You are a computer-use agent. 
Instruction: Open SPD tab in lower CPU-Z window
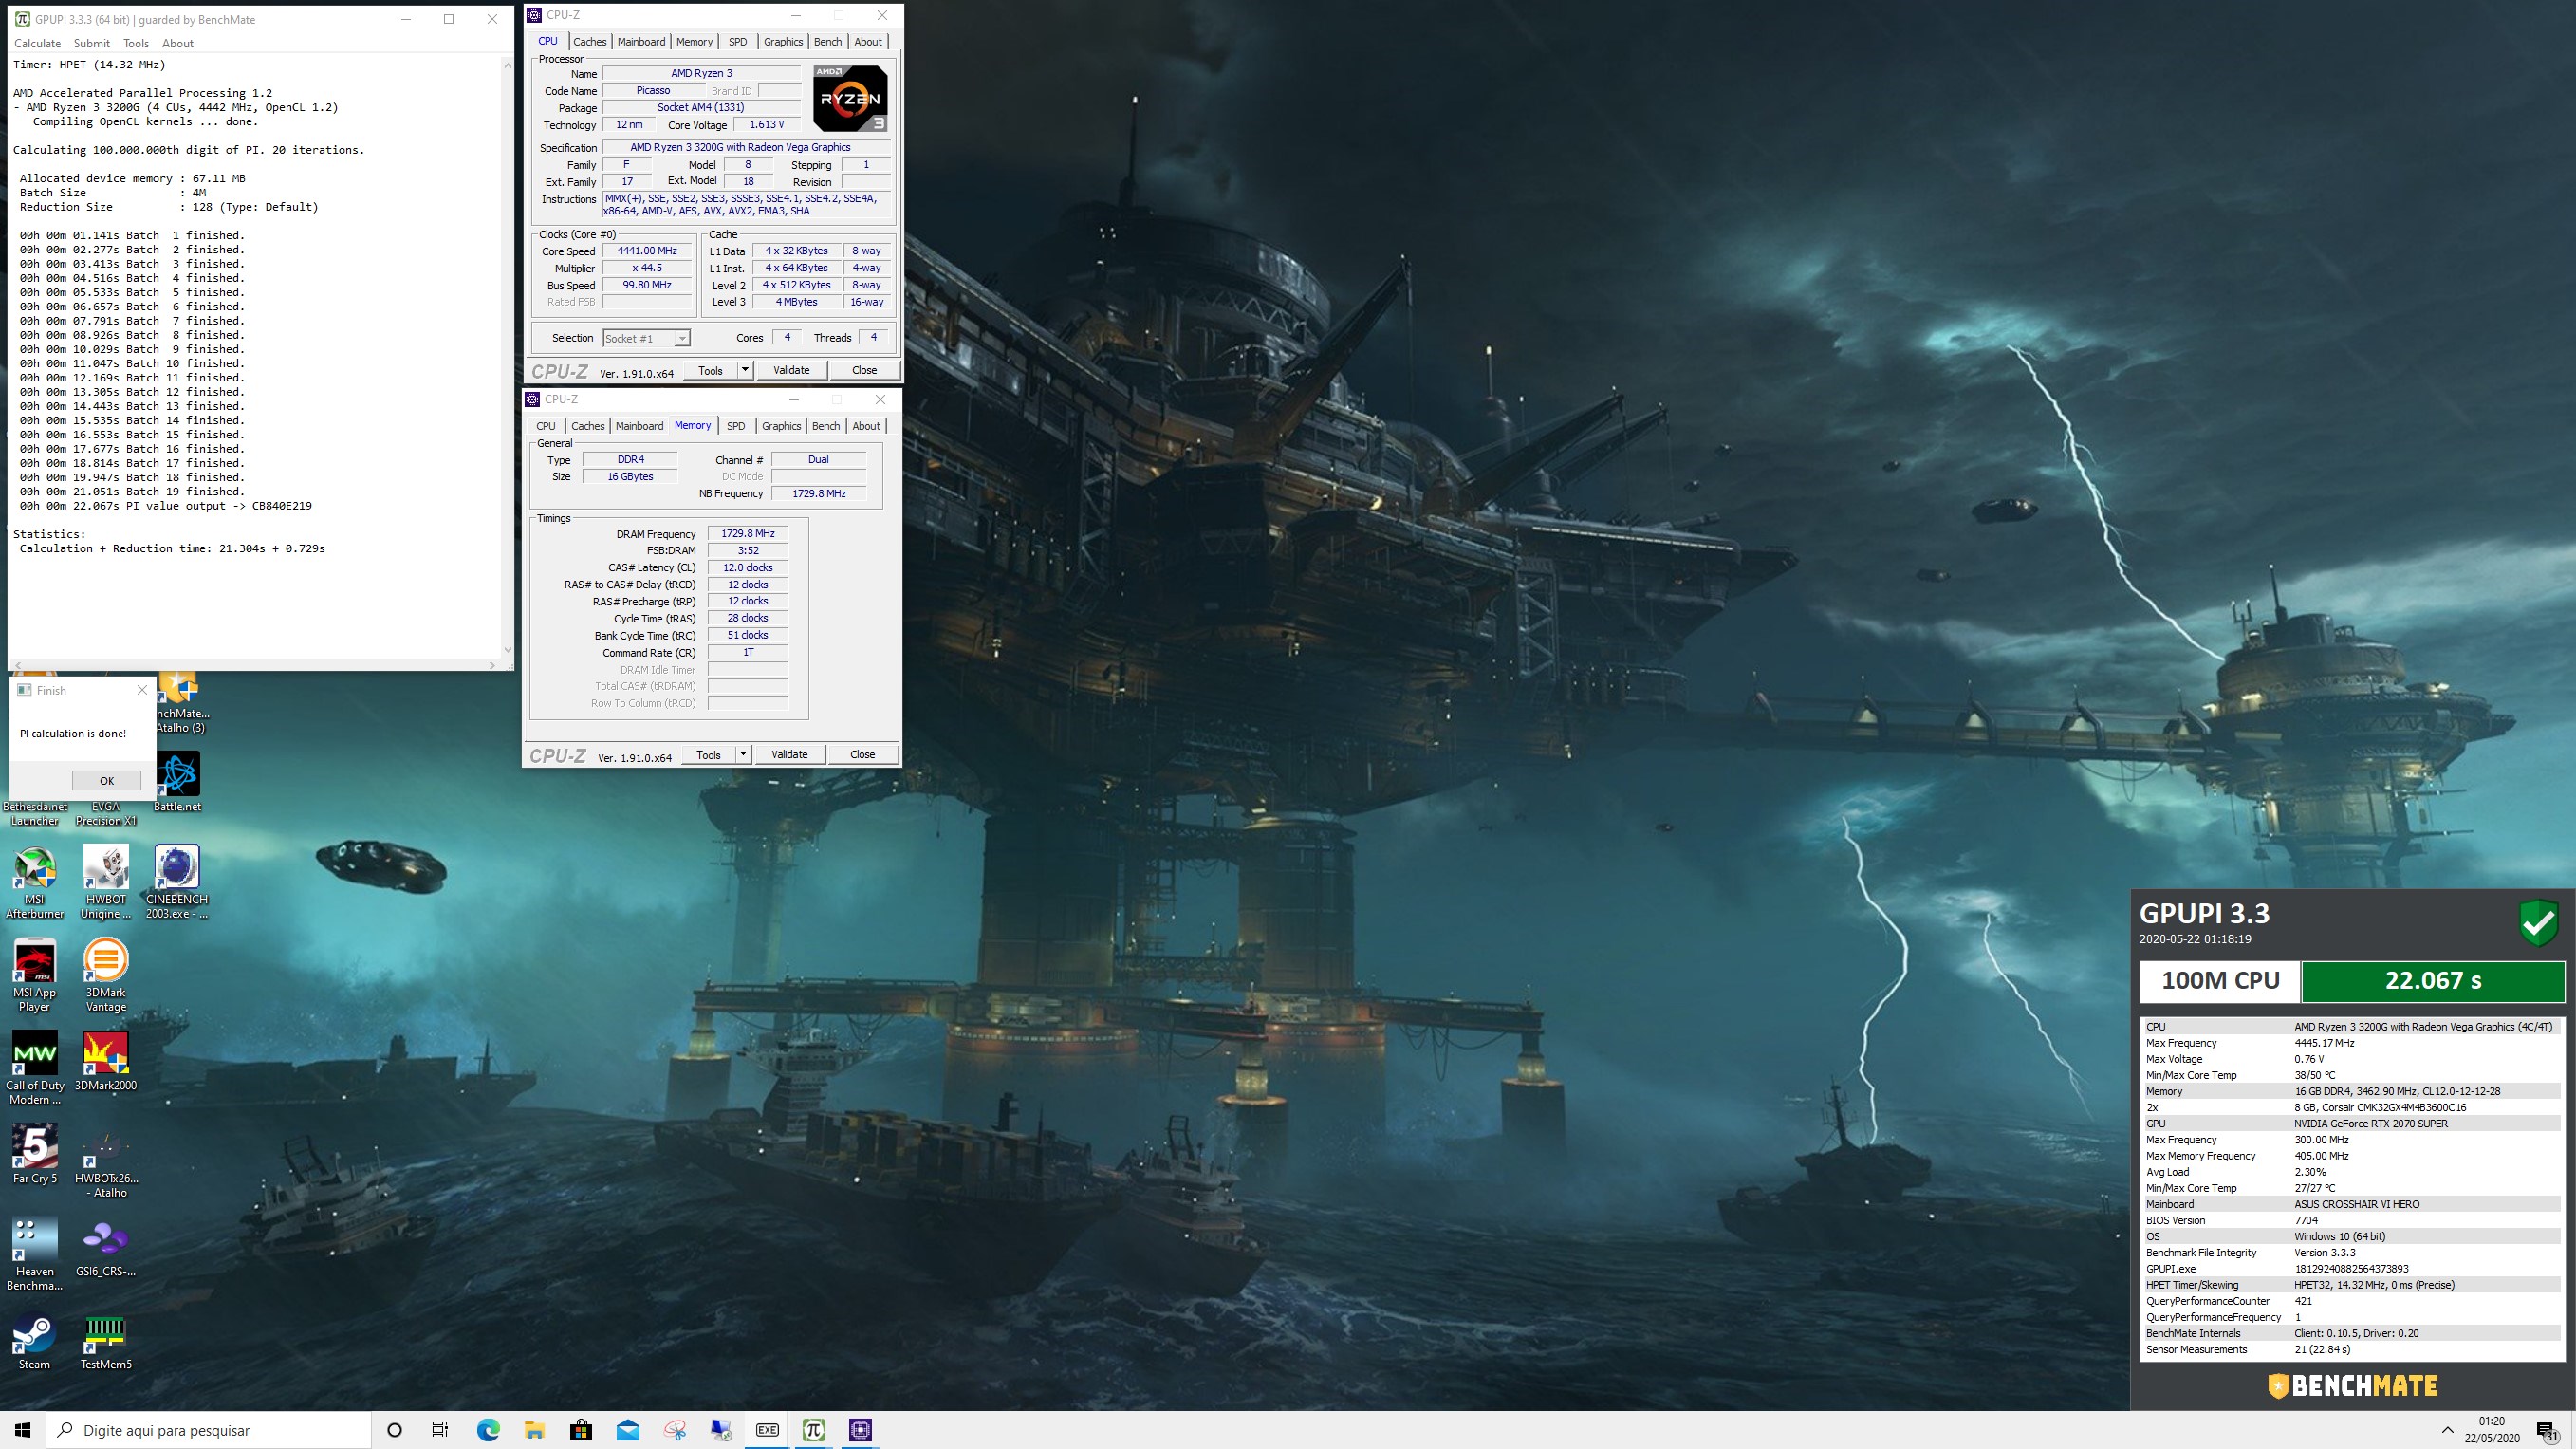(735, 426)
